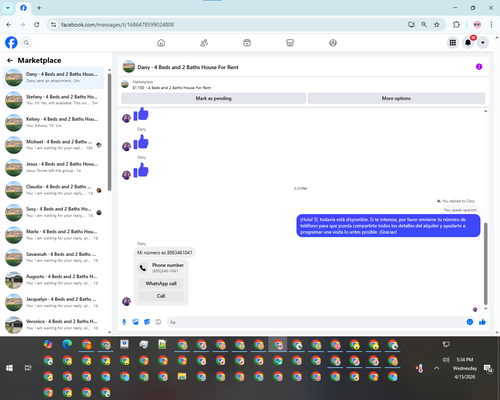Open Susy conversation in the list
Screen dimensions: 500x400
pos(53,212)
